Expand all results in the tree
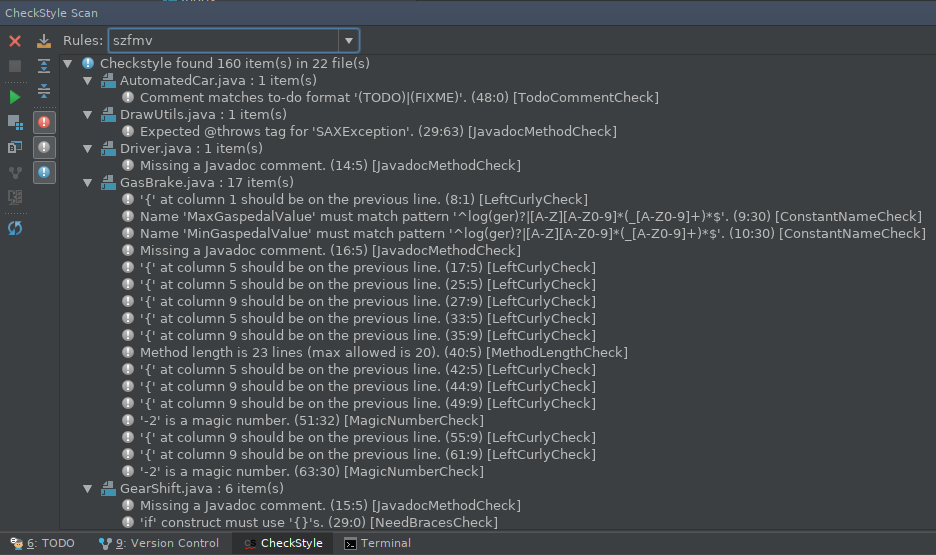Image resolution: width=936 pixels, height=555 pixels. 44,66
